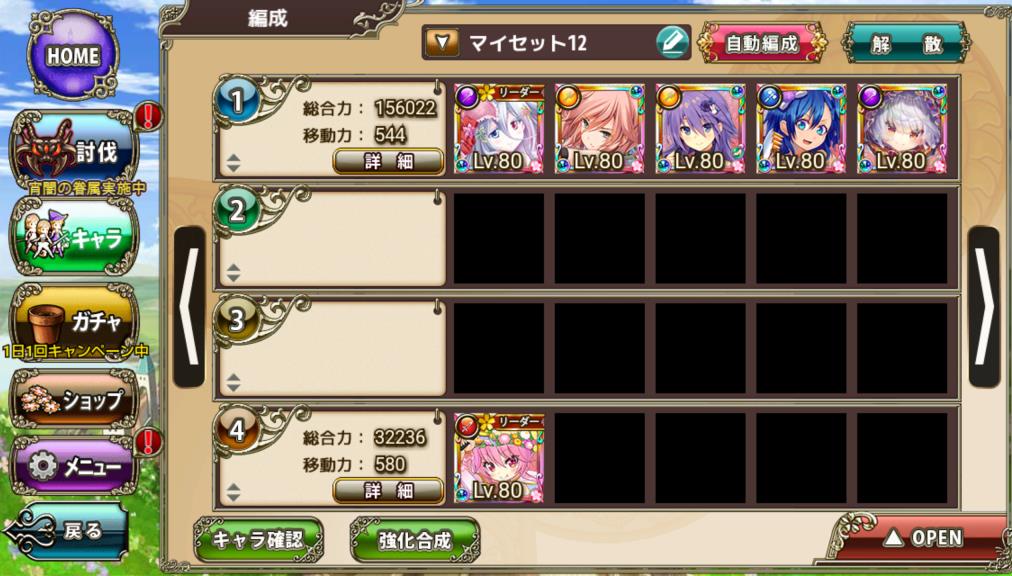This screenshot has width=1012, height=576.
Task: Open the 討伐 subjugation menu
Action: coord(74,152)
